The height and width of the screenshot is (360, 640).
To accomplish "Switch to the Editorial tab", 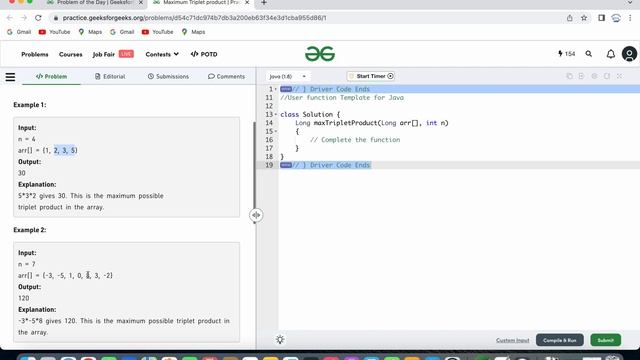I will click(110, 76).
